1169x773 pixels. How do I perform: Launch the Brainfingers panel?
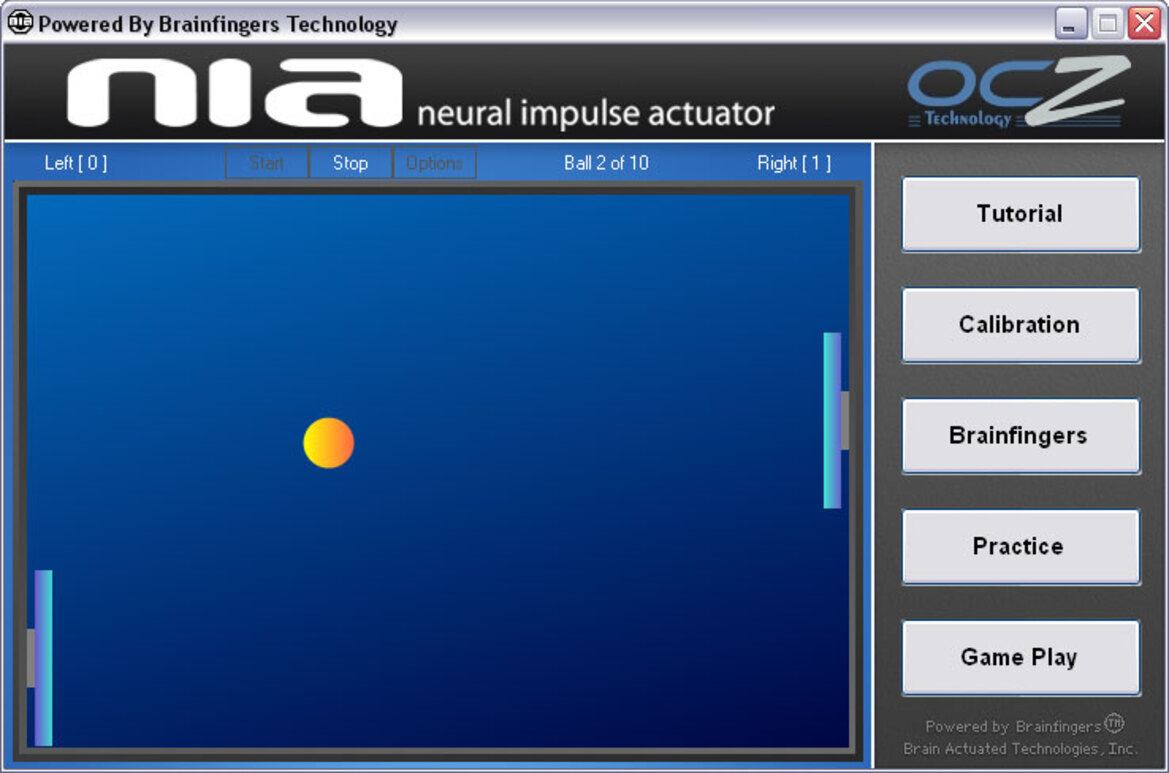point(1020,435)
